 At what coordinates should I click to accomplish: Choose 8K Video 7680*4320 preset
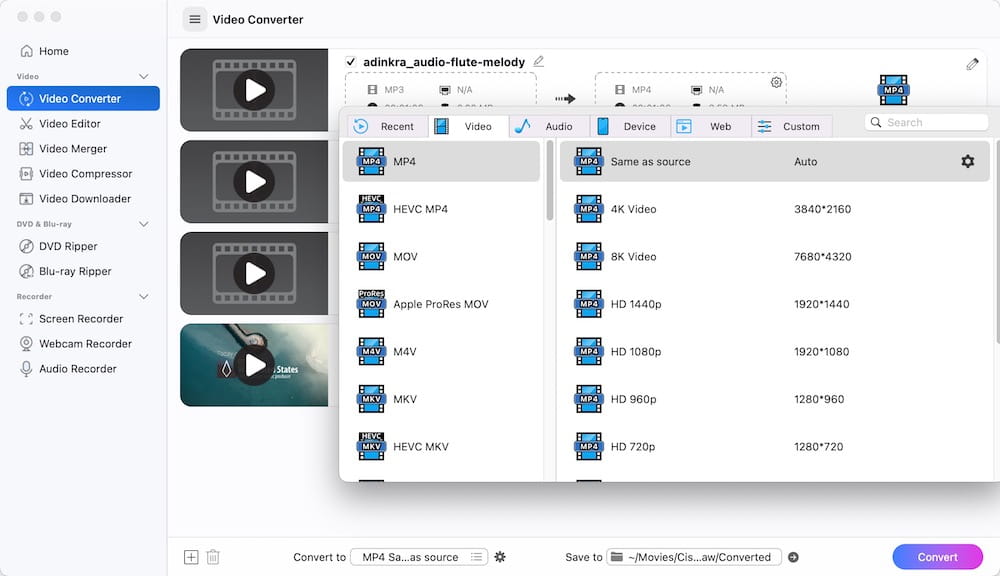pos(774,256)
